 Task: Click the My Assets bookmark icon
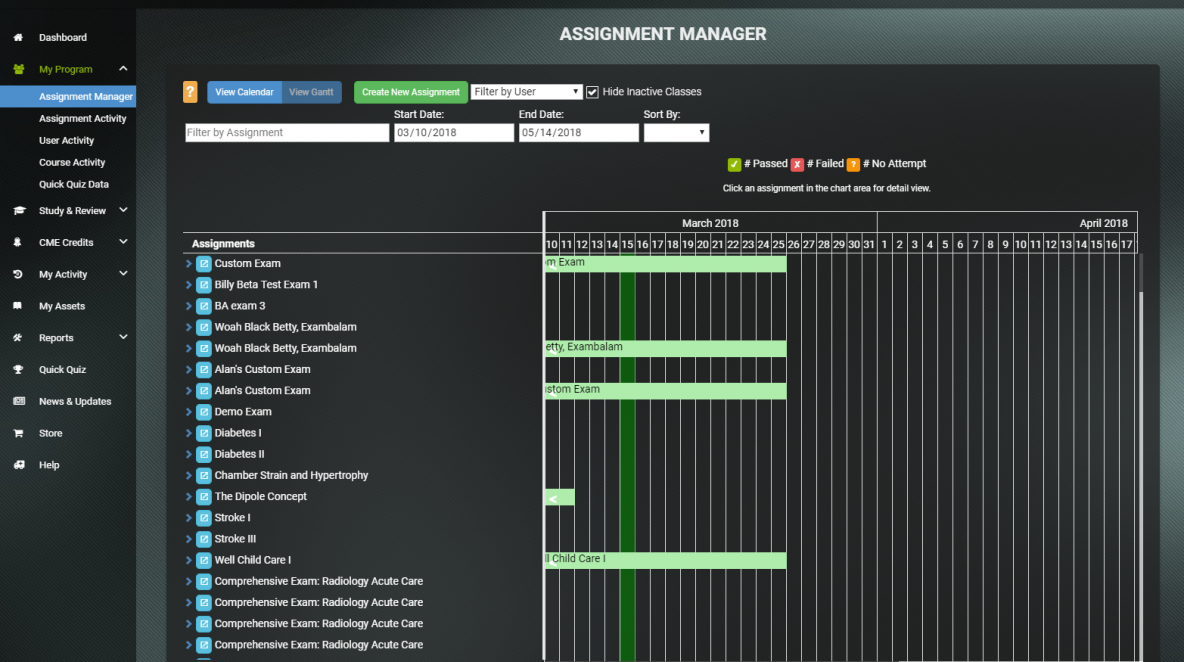click(x=17, y=306)
